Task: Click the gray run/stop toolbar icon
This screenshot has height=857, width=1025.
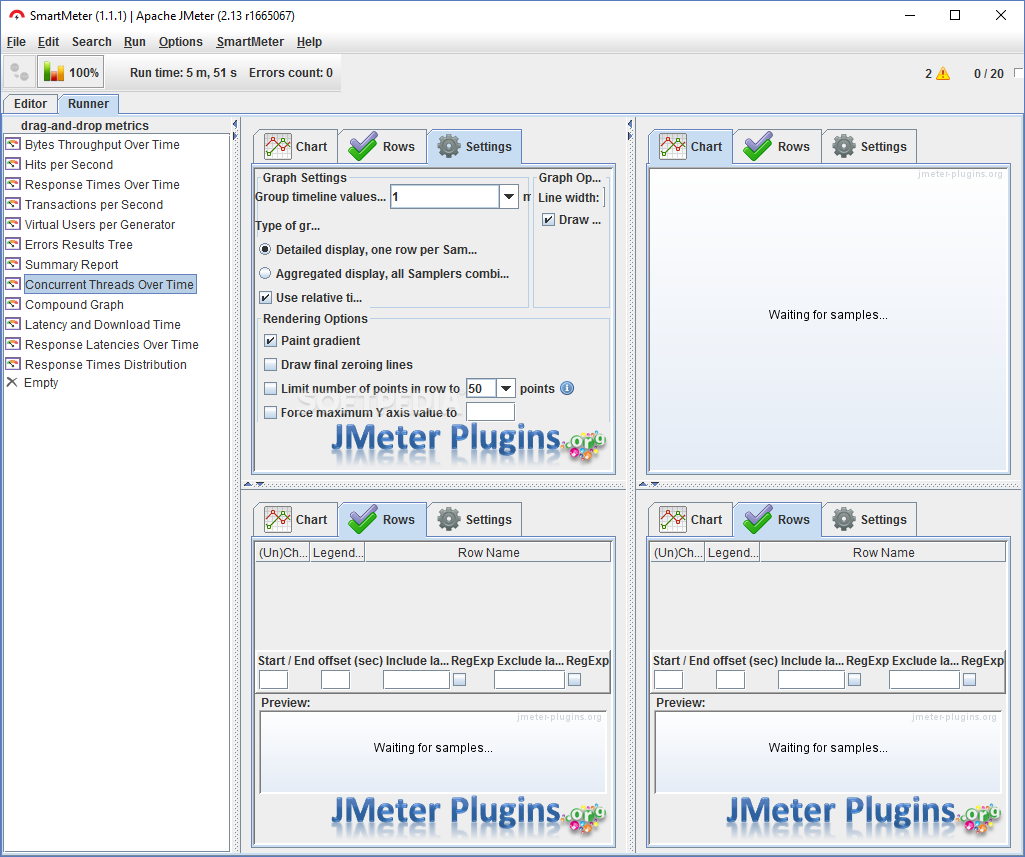Action: click(x=20, y=72)
